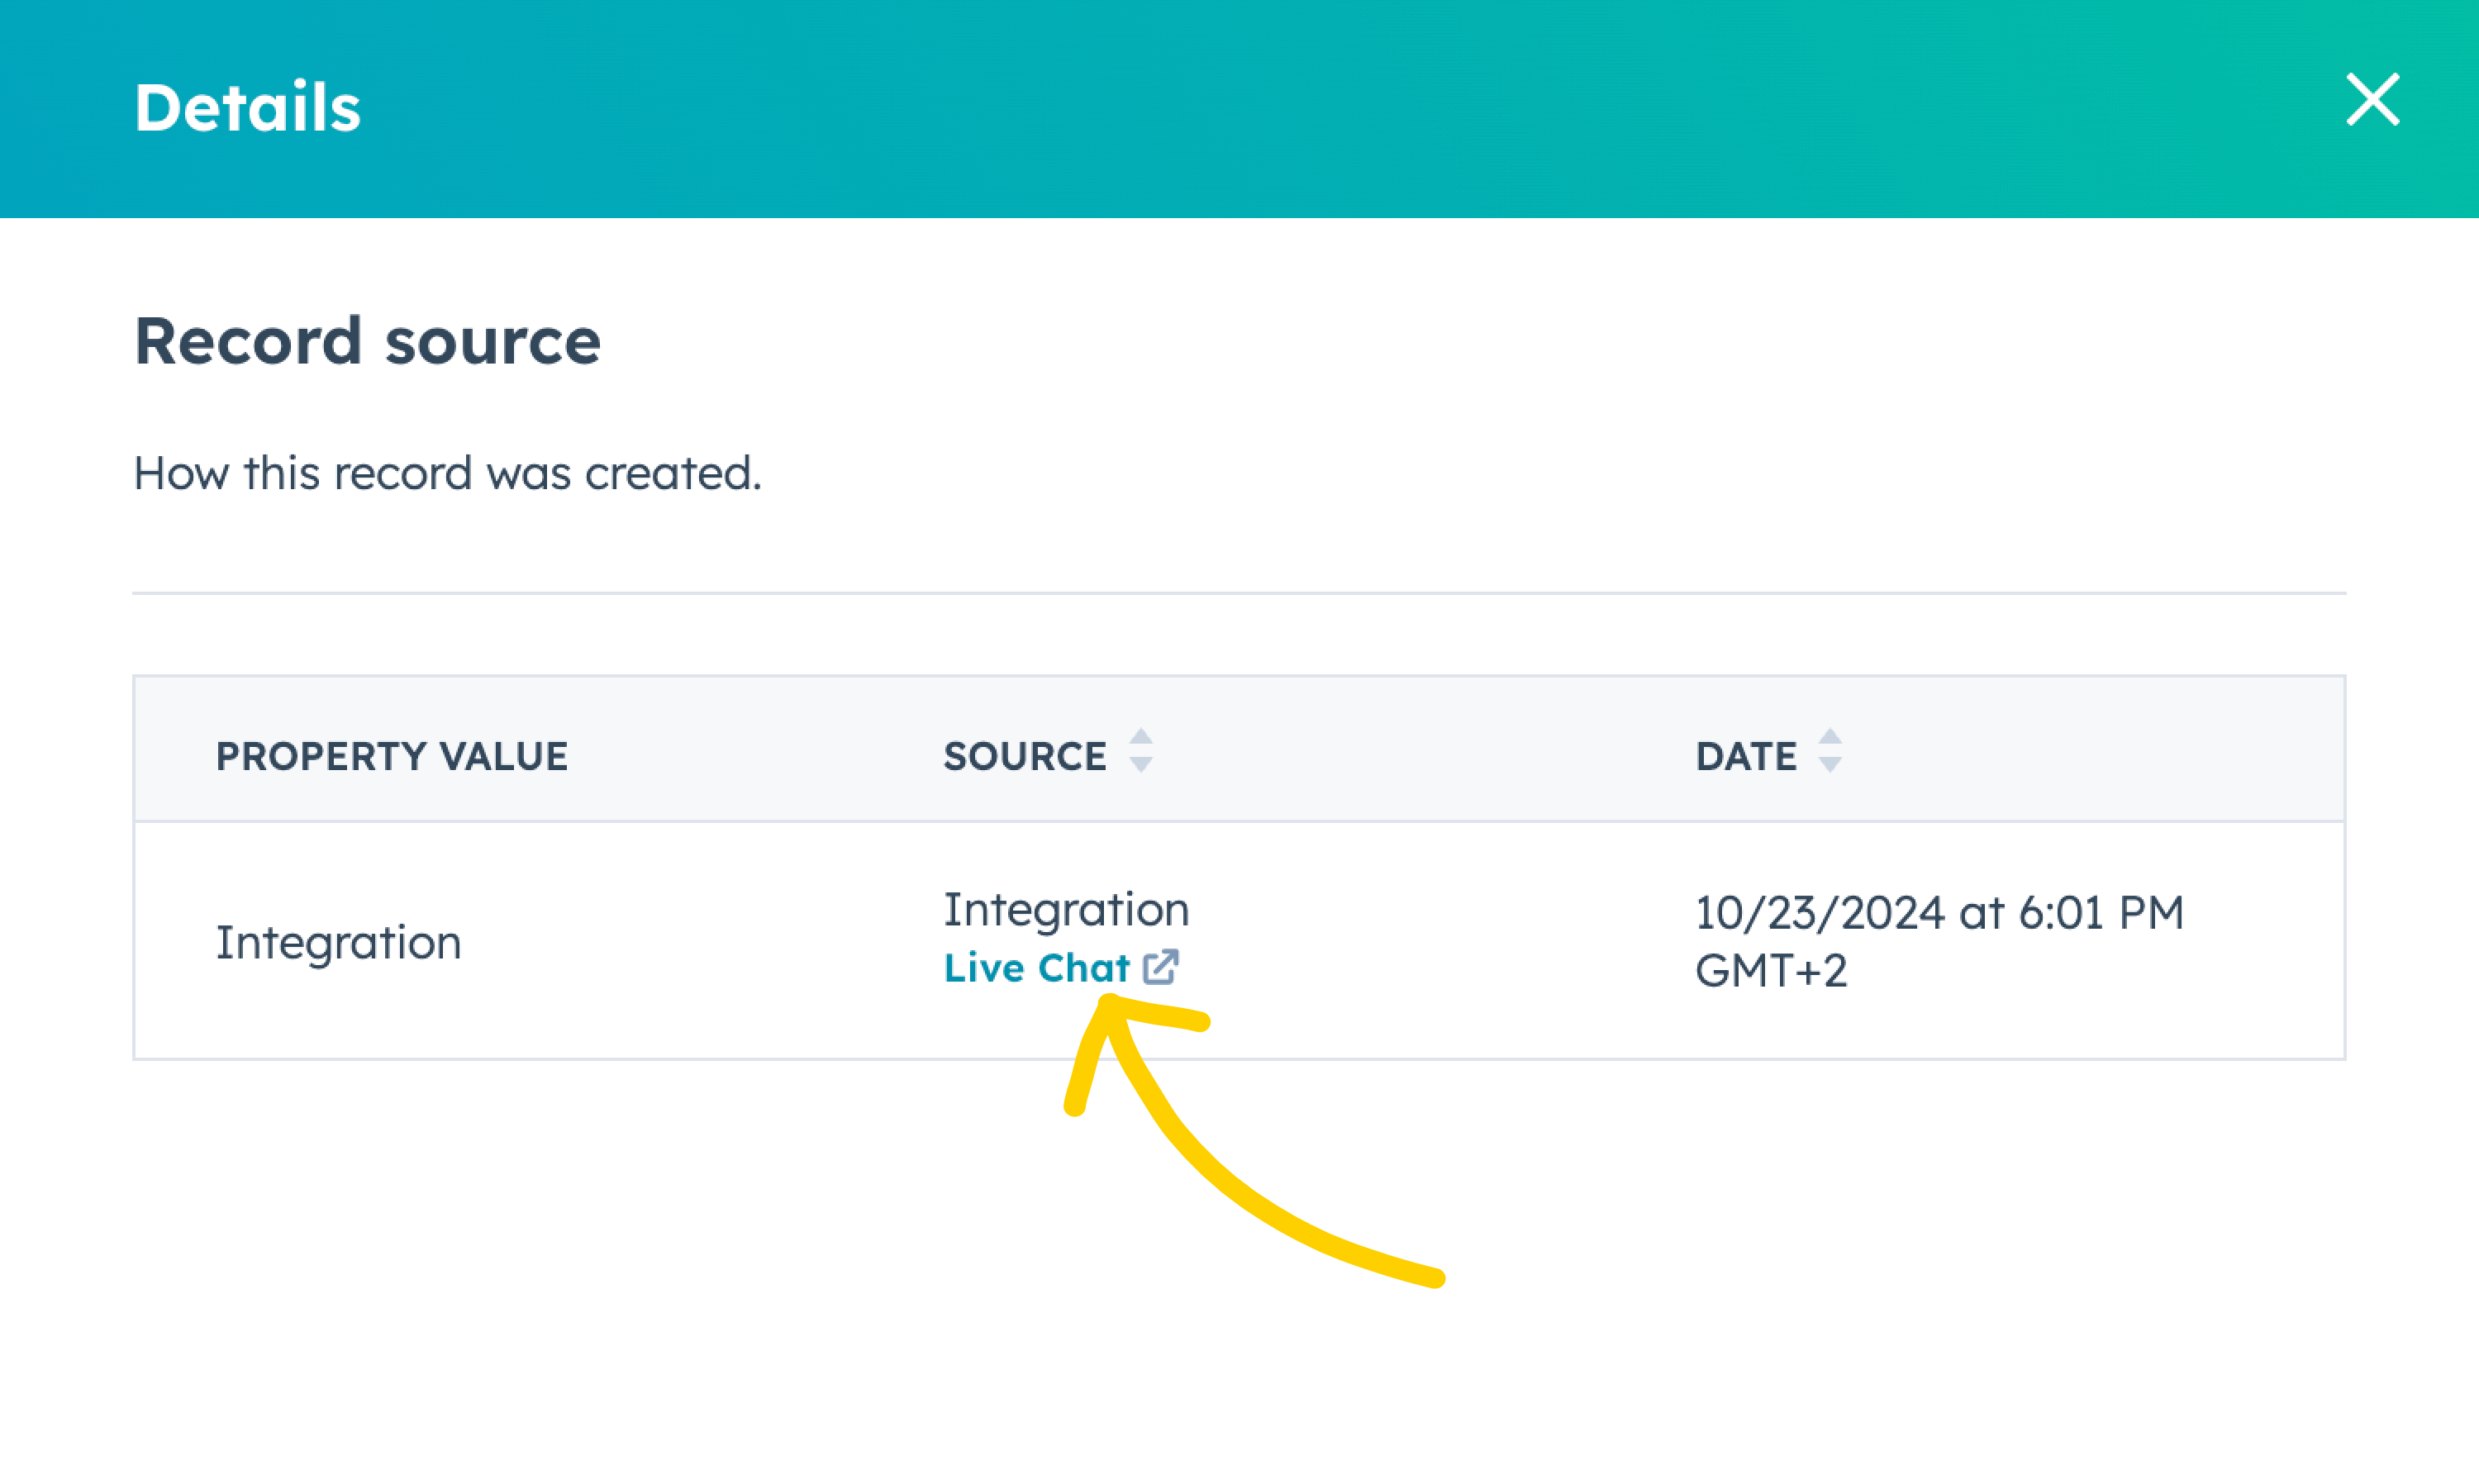Click the PROPERTY VALUE column header
2479x1484 pixels.
click(392, 756)
